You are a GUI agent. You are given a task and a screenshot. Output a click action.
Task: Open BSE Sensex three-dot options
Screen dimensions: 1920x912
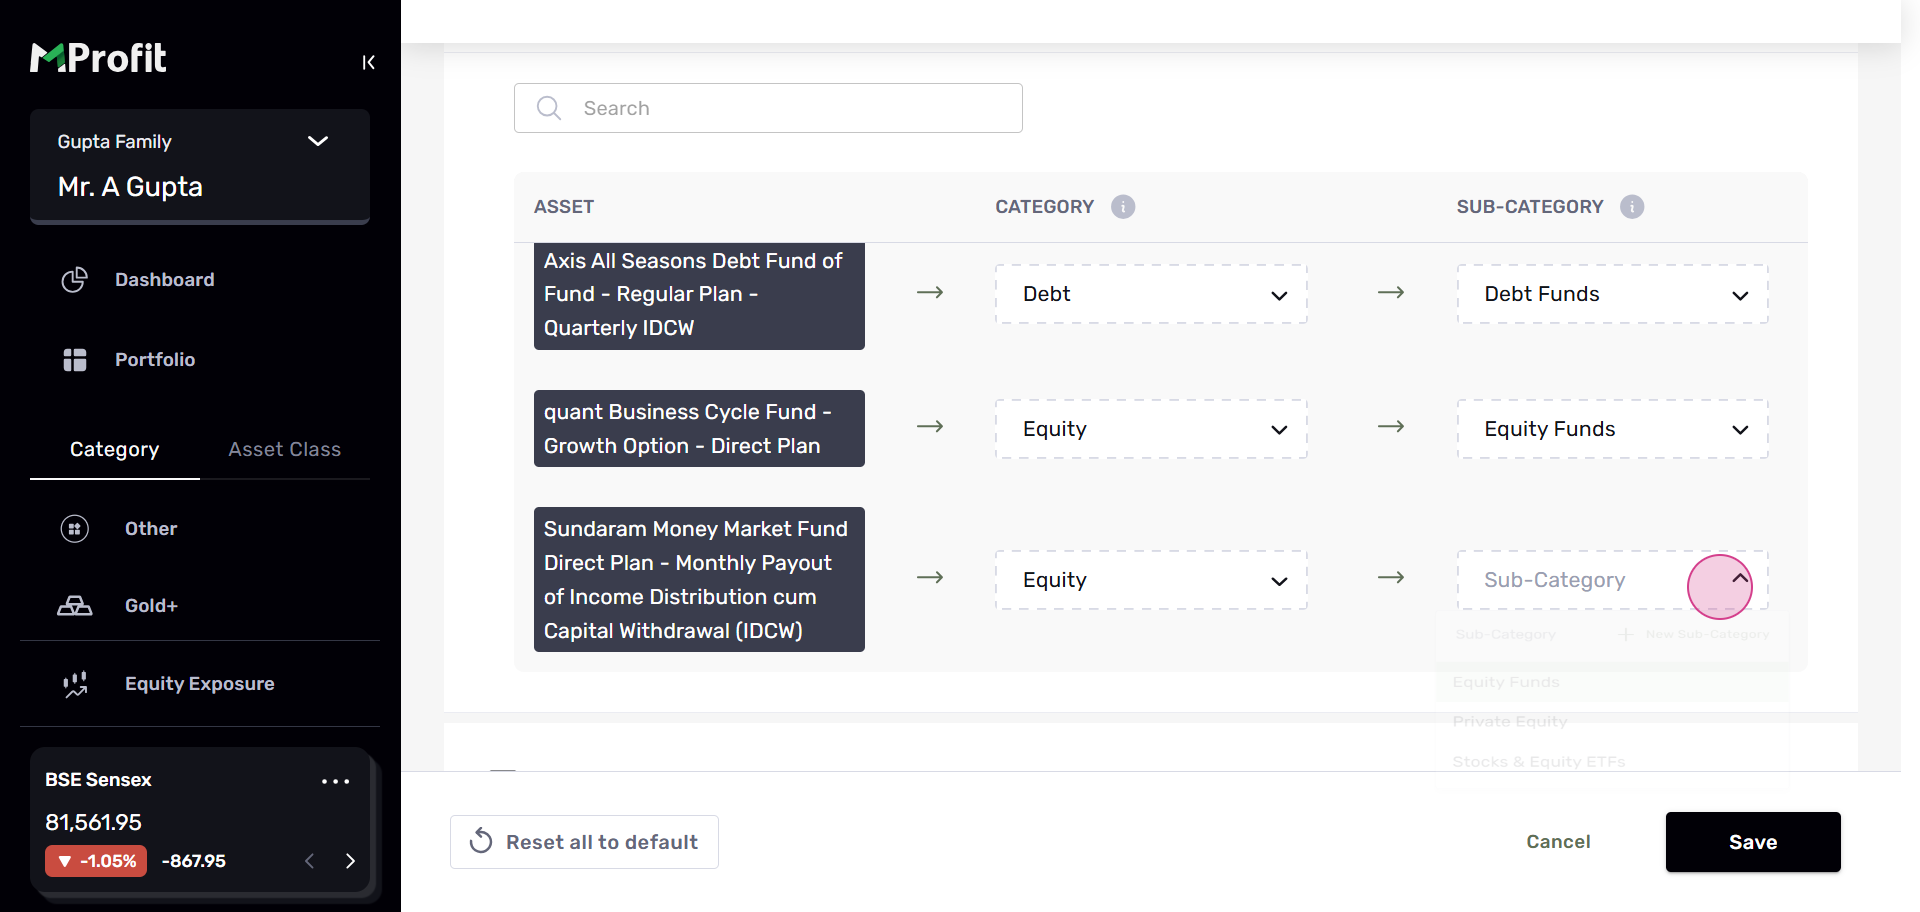[335, 781]
